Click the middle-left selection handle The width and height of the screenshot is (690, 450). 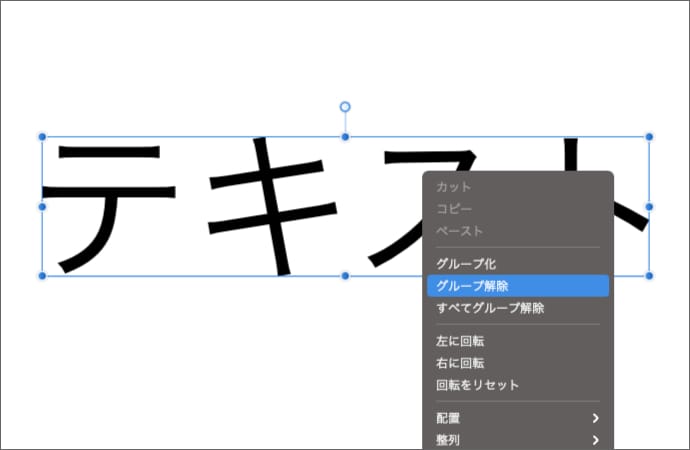click(x=42, y=206)
